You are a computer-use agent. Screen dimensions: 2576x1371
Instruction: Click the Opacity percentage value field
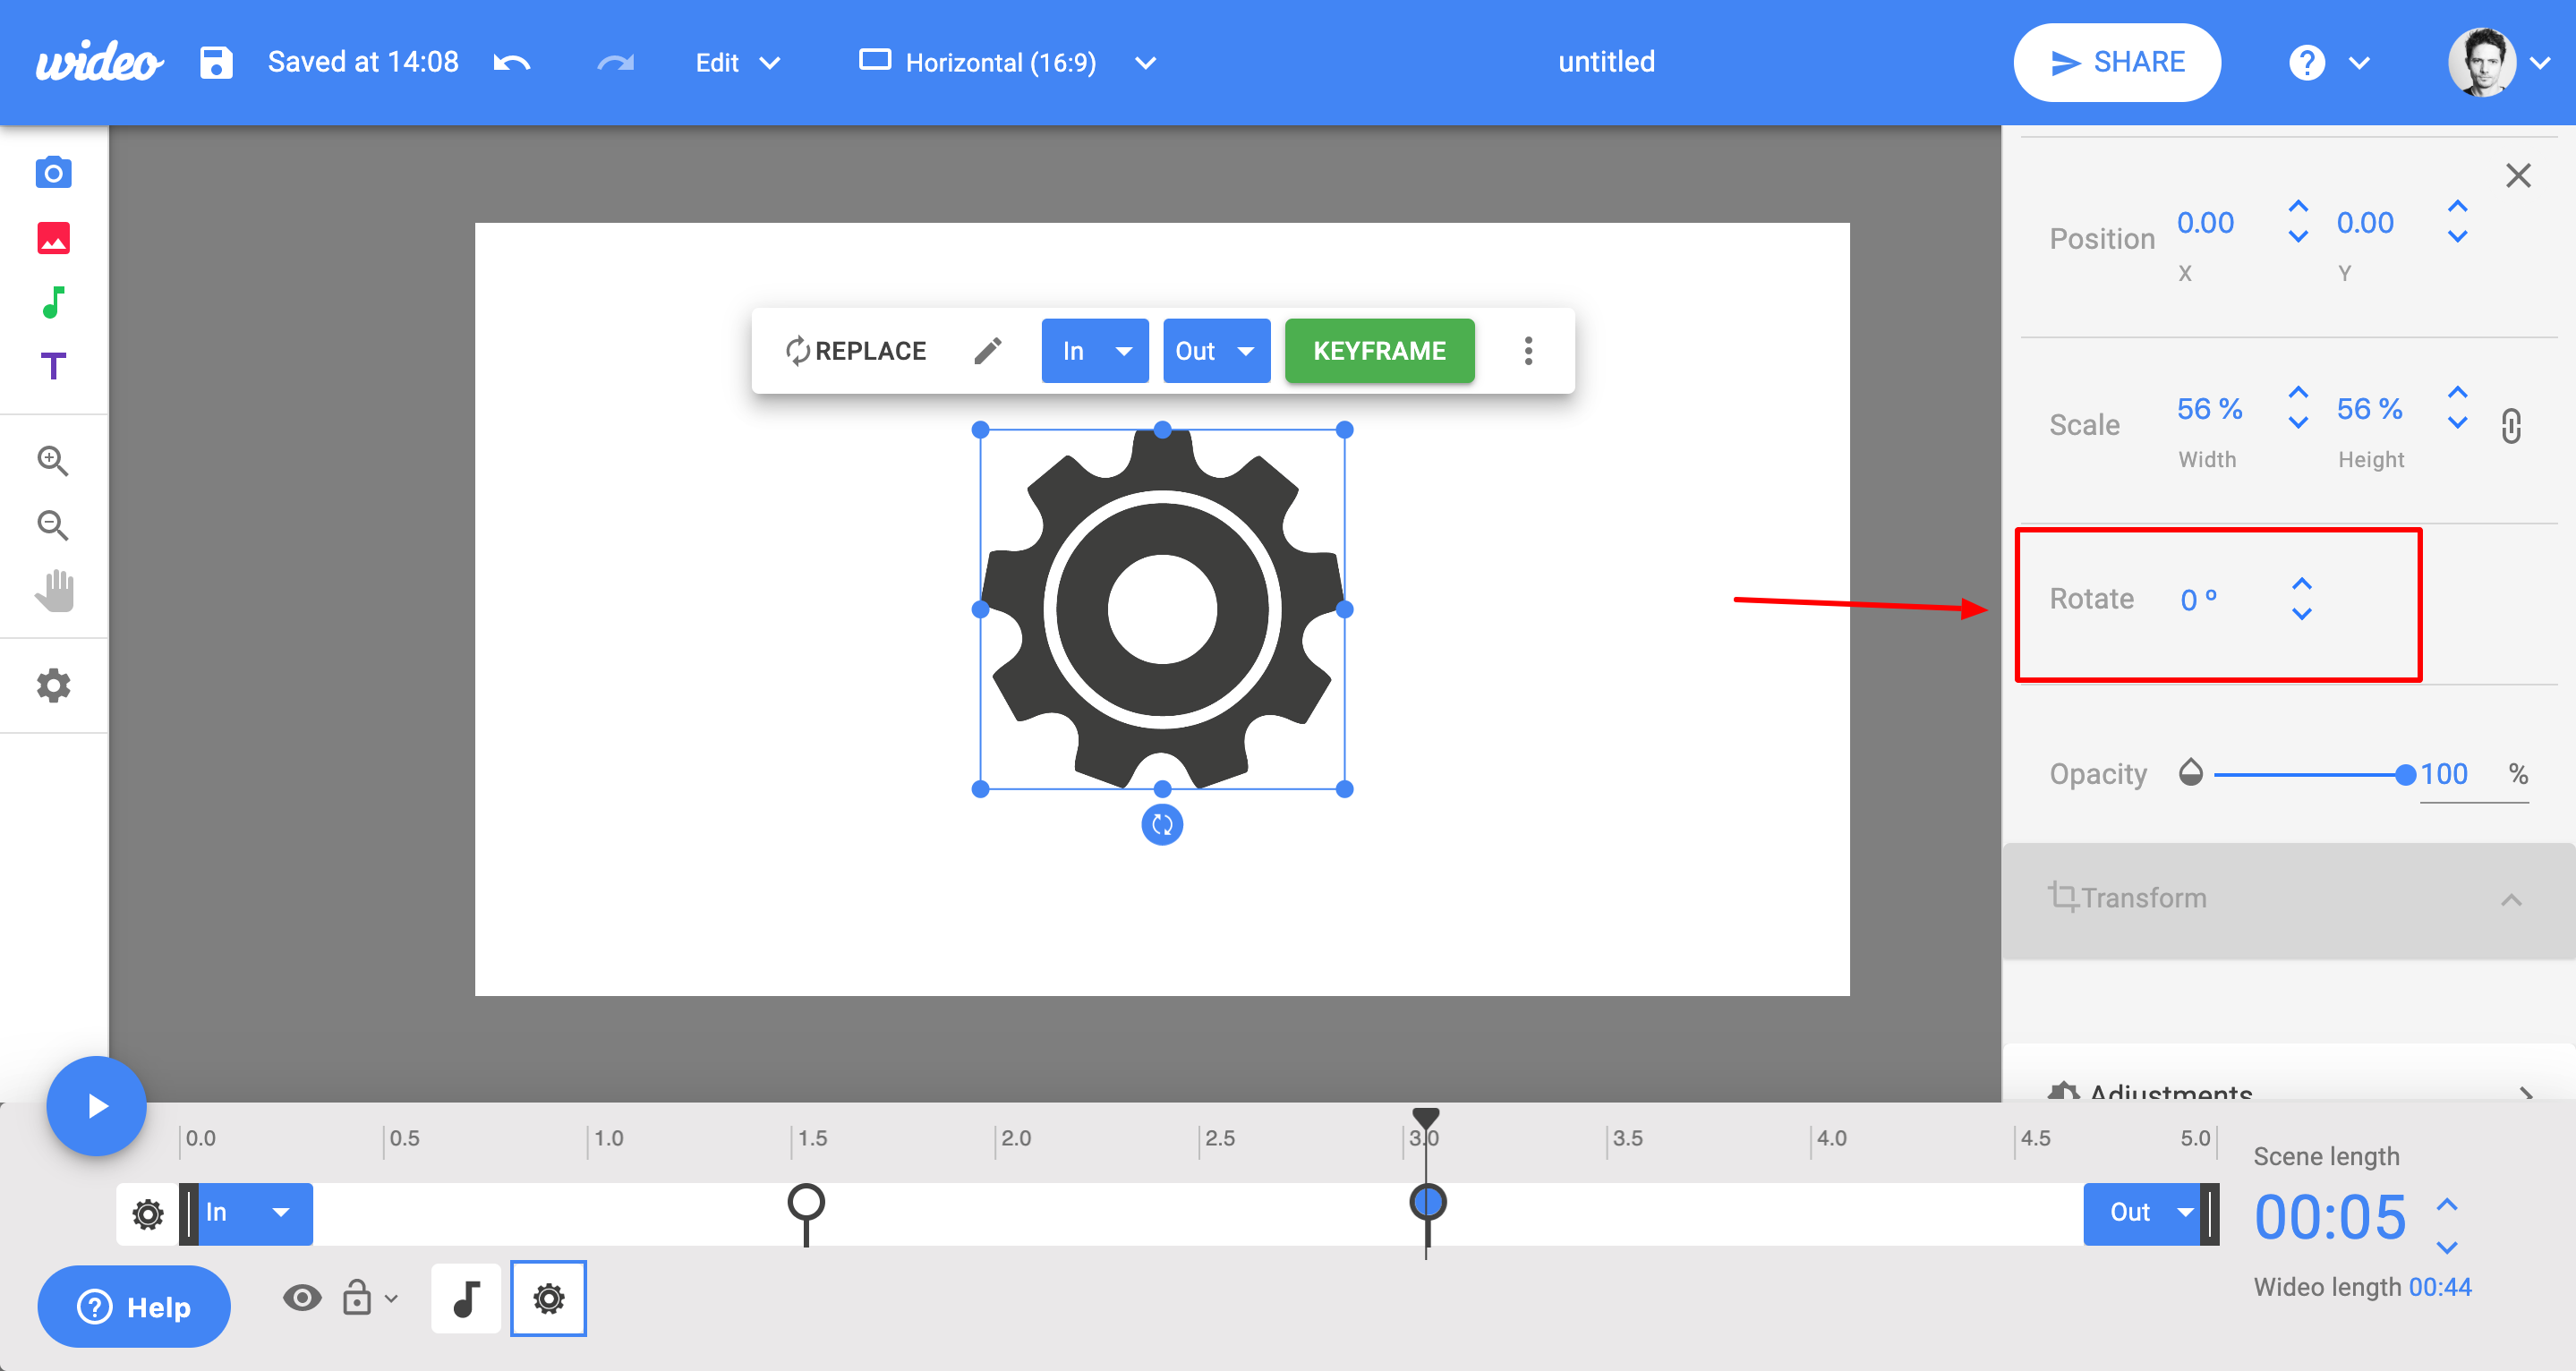click(2473, 776)
